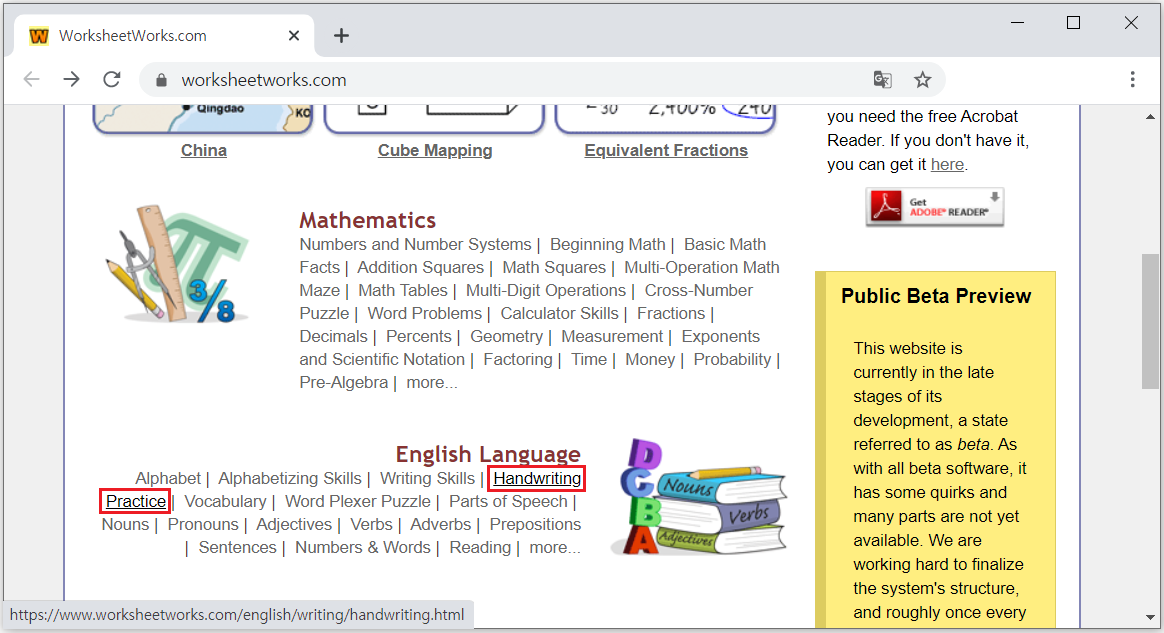Open the Probability link
1164x633 pixels.
coord(732,359)
